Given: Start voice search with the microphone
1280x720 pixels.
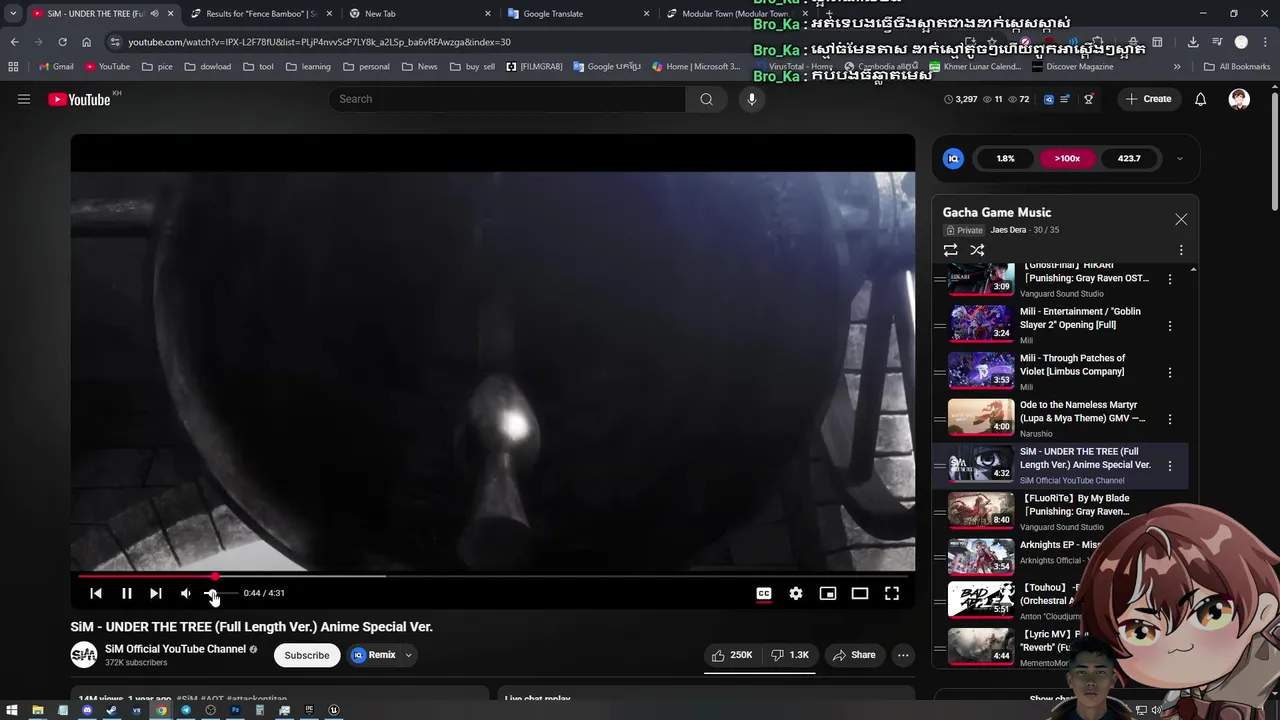Looking at the screenshot, I should (x=752, y=99).
